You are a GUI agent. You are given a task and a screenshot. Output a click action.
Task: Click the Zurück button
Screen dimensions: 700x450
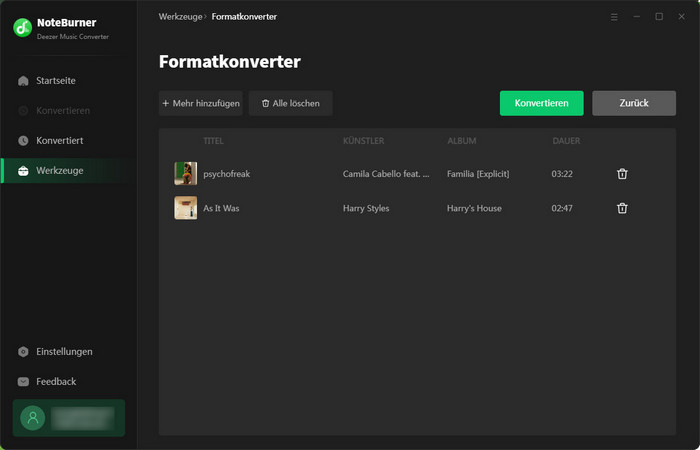(634, 103)
